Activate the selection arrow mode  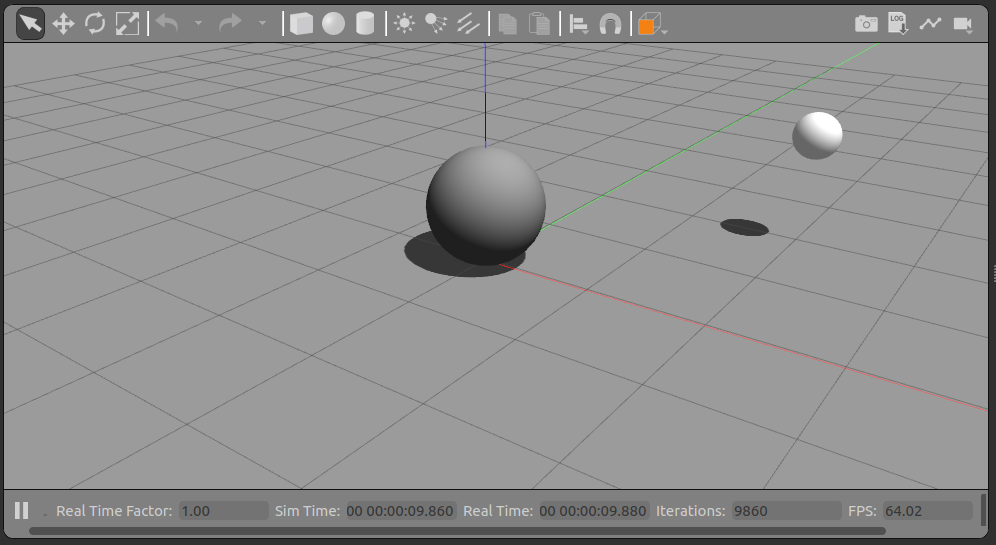point(30,24)
